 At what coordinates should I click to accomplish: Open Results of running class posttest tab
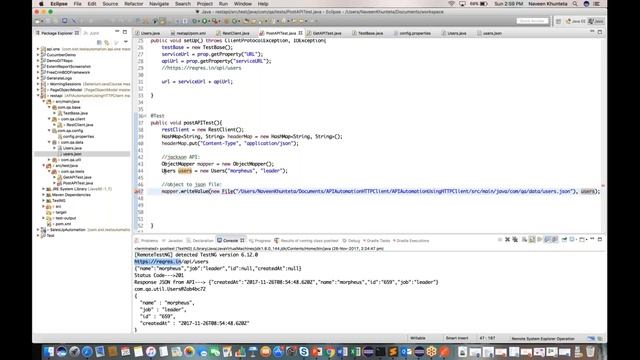307,241
